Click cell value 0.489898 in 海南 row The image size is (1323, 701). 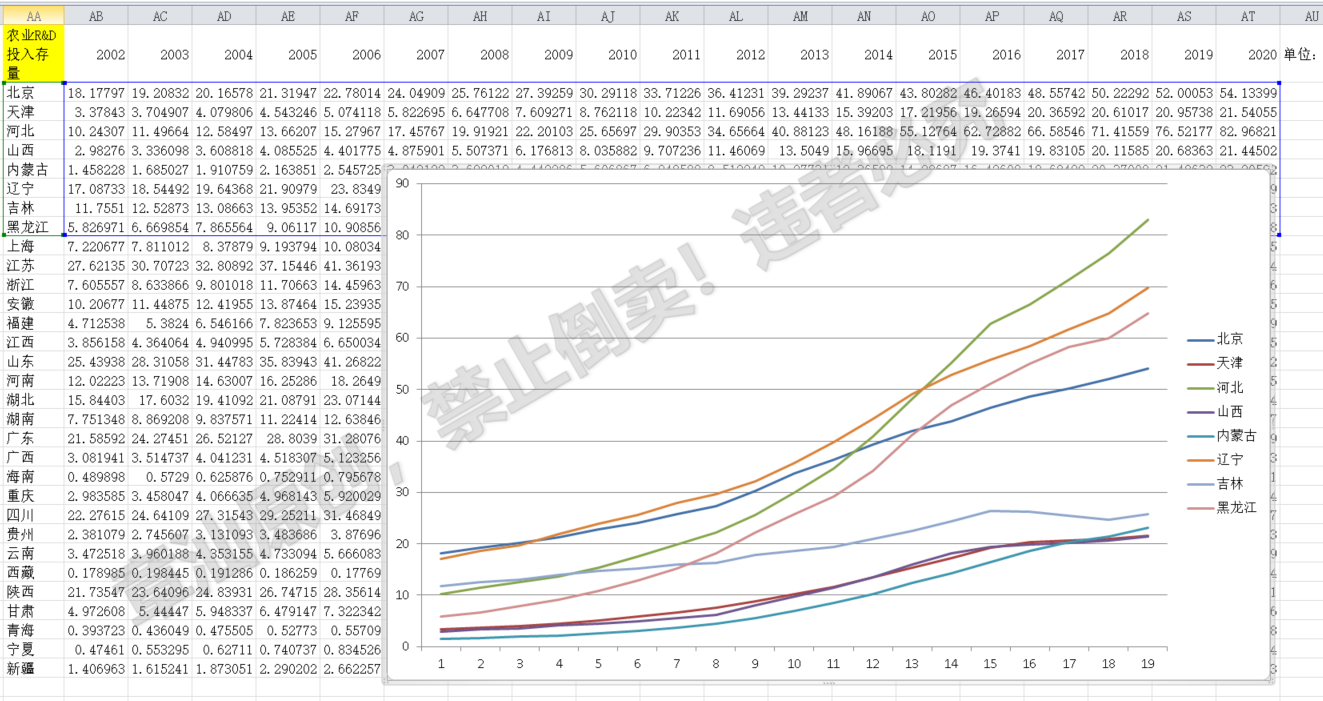point(96,475)
